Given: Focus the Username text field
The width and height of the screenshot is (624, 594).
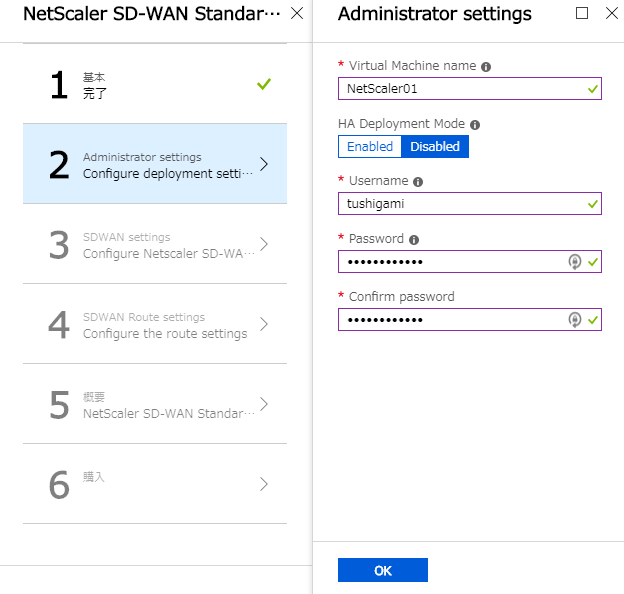Looking at the screenshot, I should click(470, 204).
